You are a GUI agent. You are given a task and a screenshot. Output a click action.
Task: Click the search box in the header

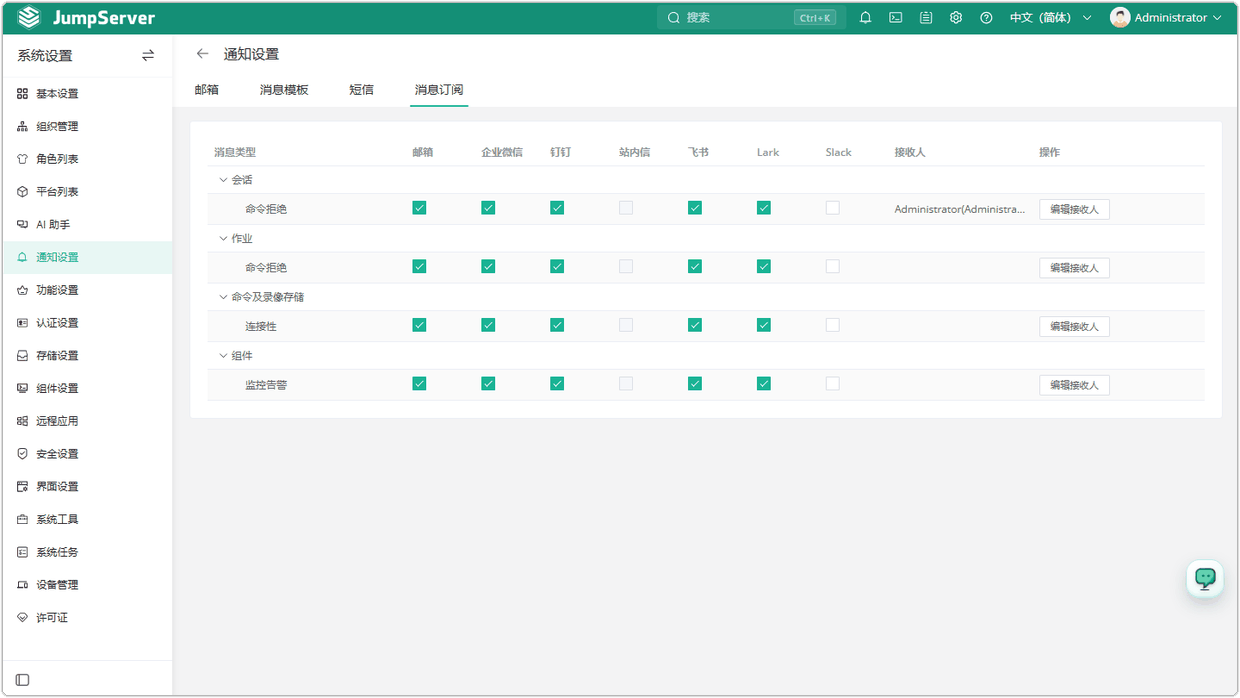tap(752, 18)
